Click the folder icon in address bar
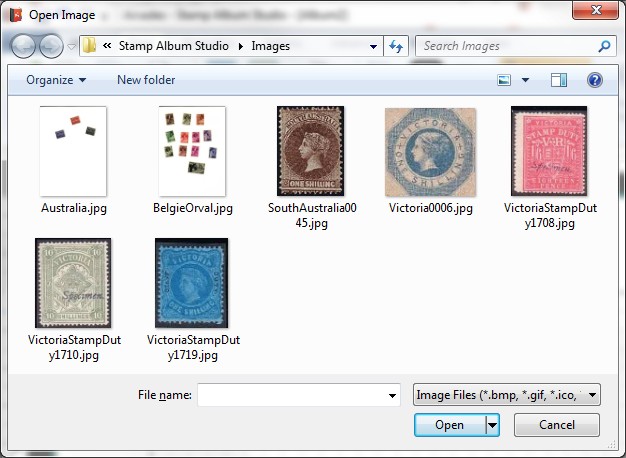 pos(89,46)
